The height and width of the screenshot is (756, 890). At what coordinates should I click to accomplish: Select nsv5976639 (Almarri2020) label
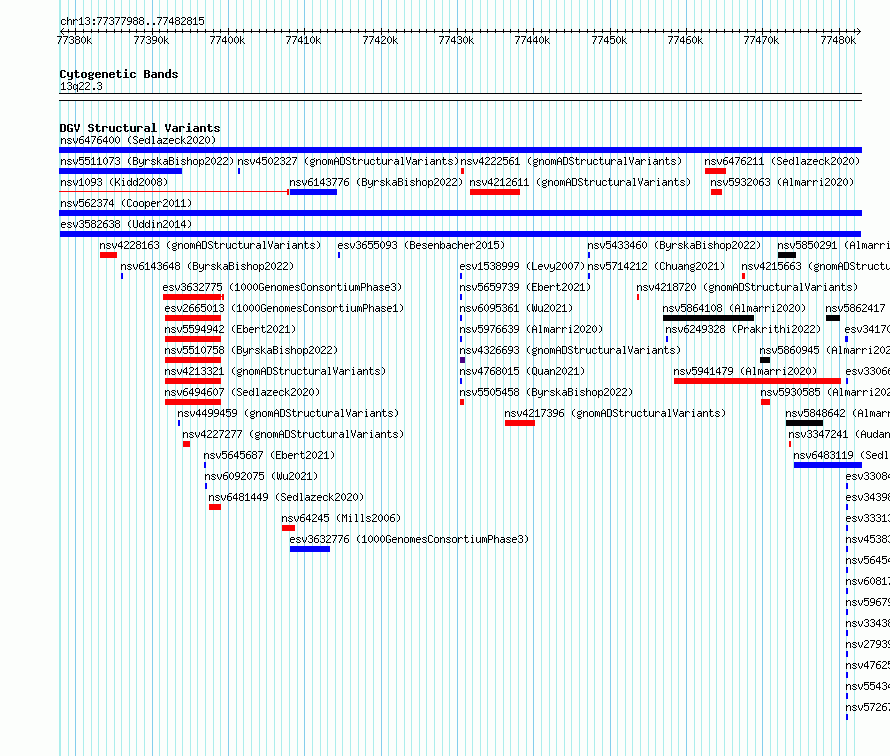531,329
